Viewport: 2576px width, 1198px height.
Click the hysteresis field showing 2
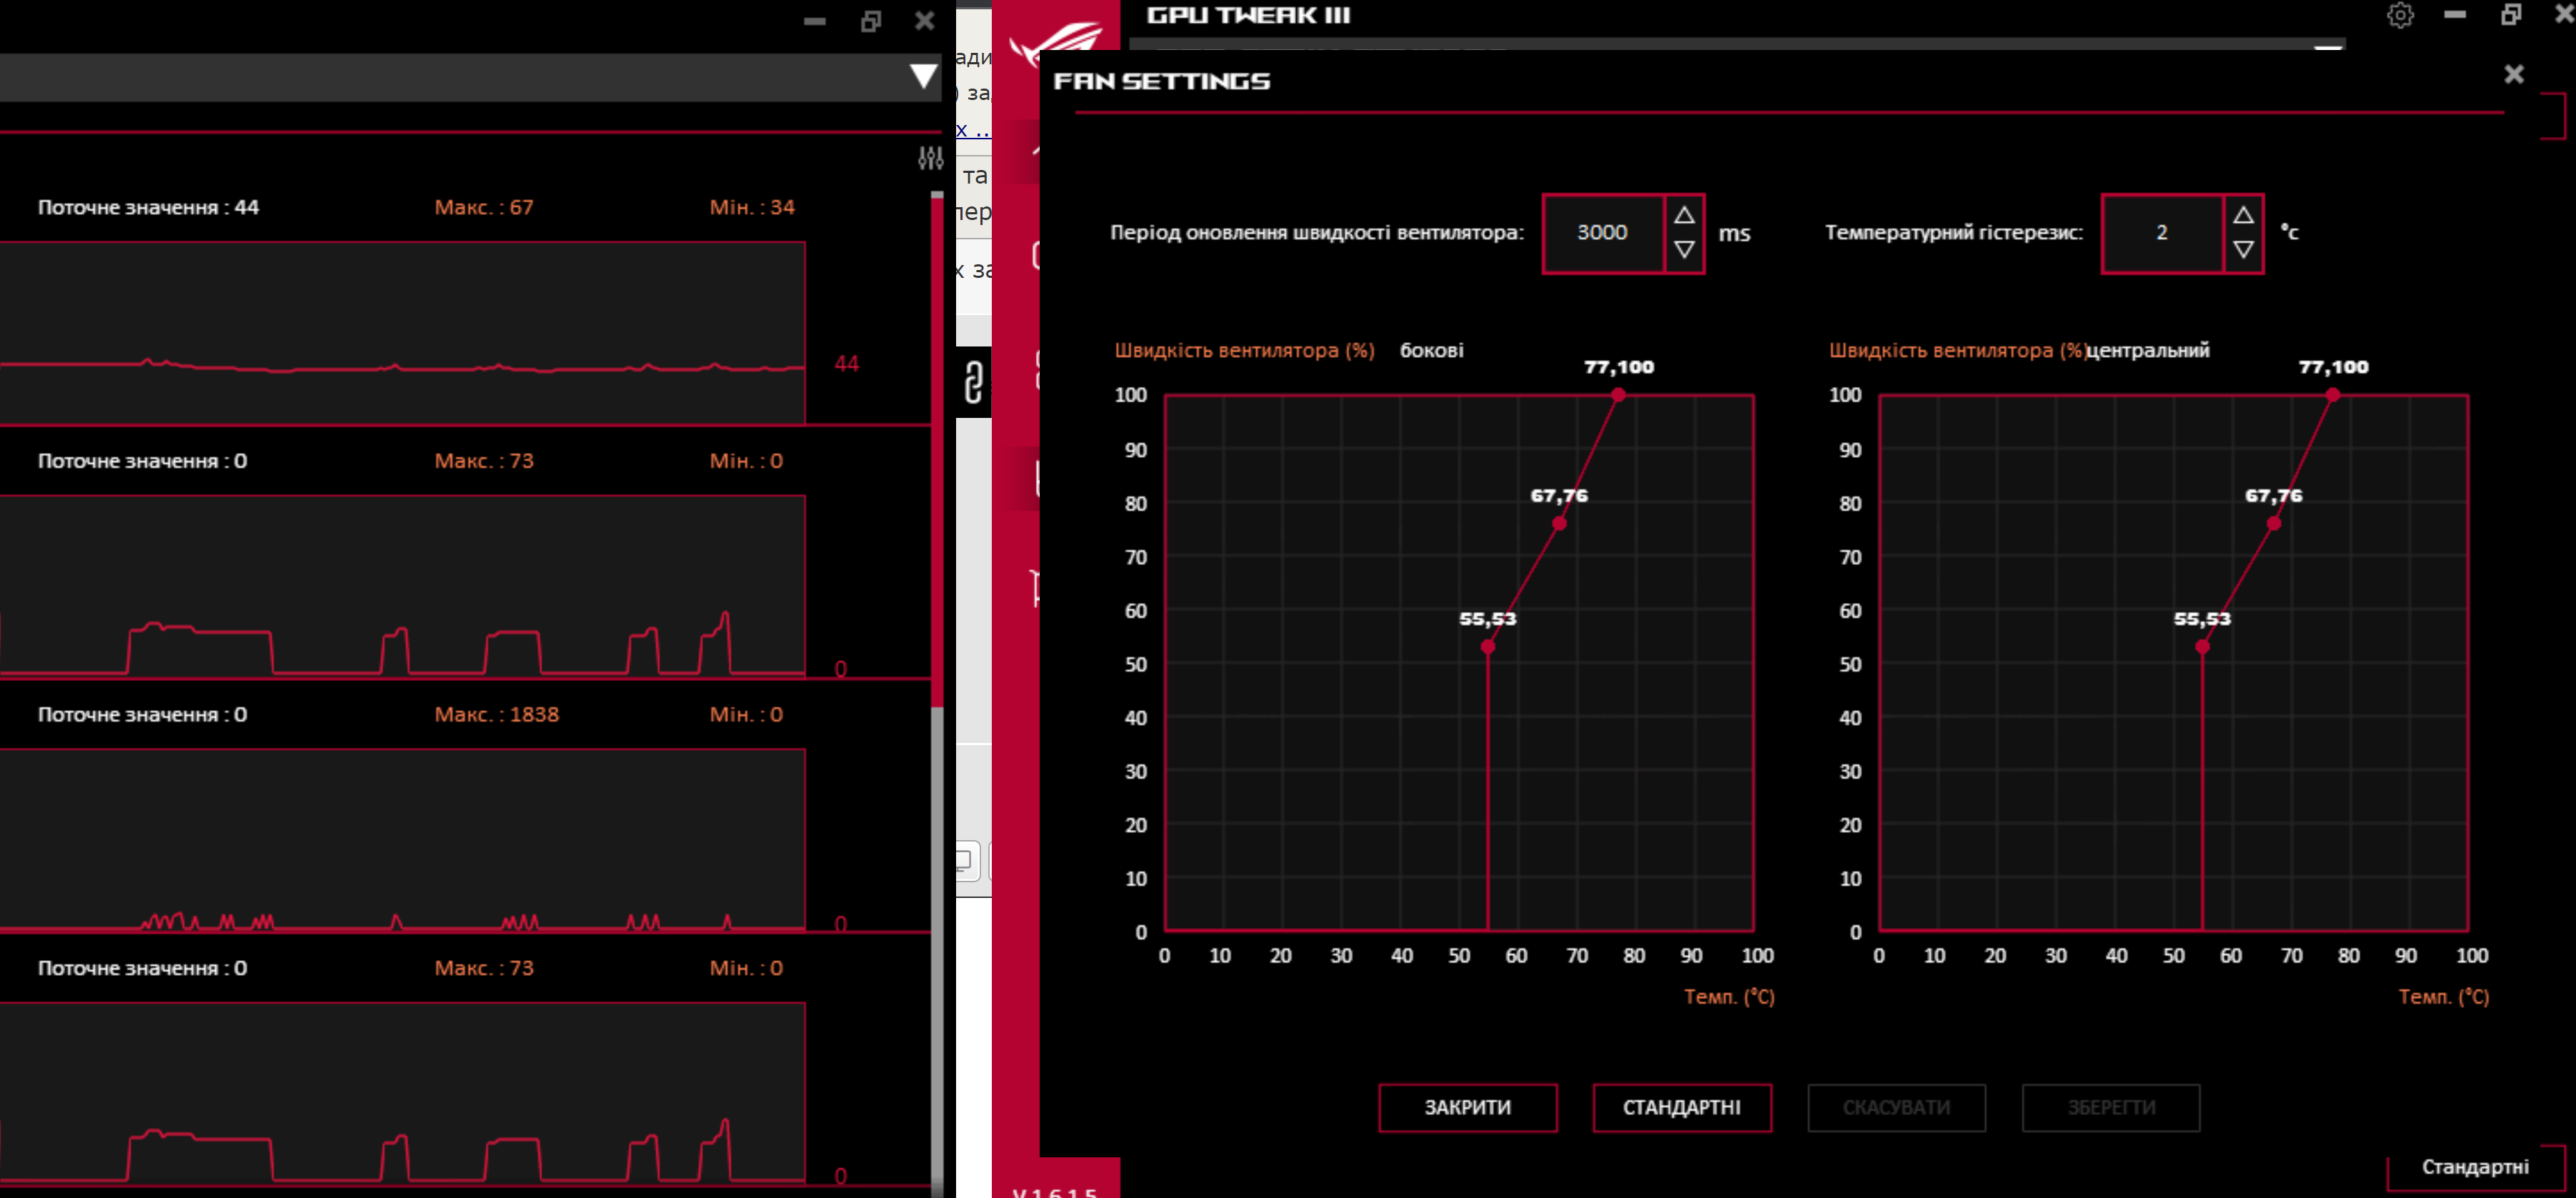pyautogui.click(x=2162, y=233)
